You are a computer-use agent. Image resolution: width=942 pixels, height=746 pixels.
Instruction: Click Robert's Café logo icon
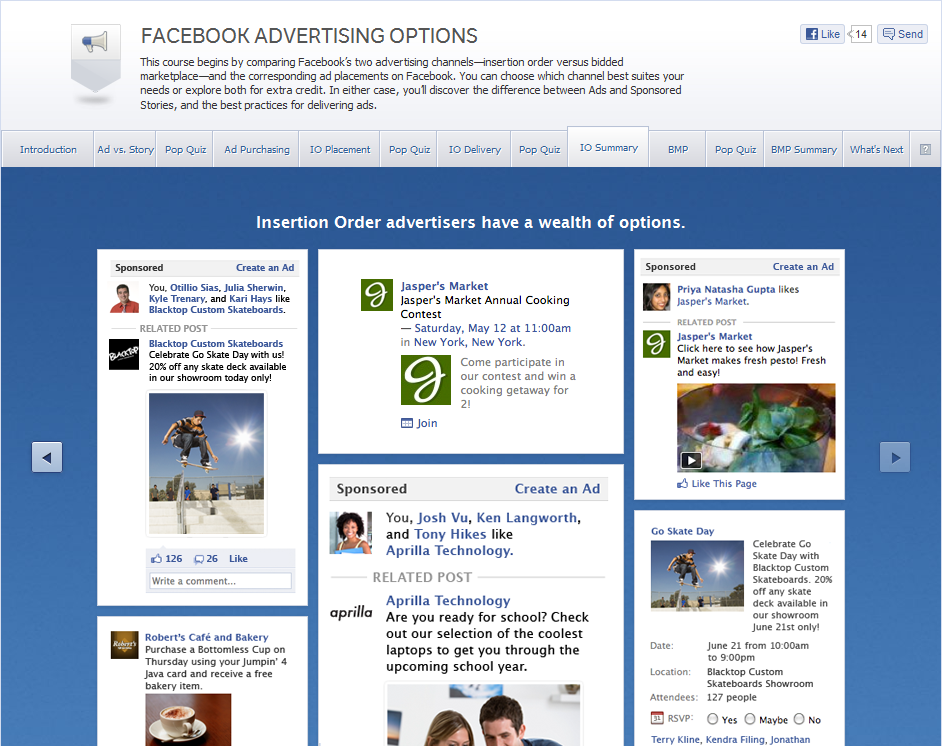[x=124, y=644]
